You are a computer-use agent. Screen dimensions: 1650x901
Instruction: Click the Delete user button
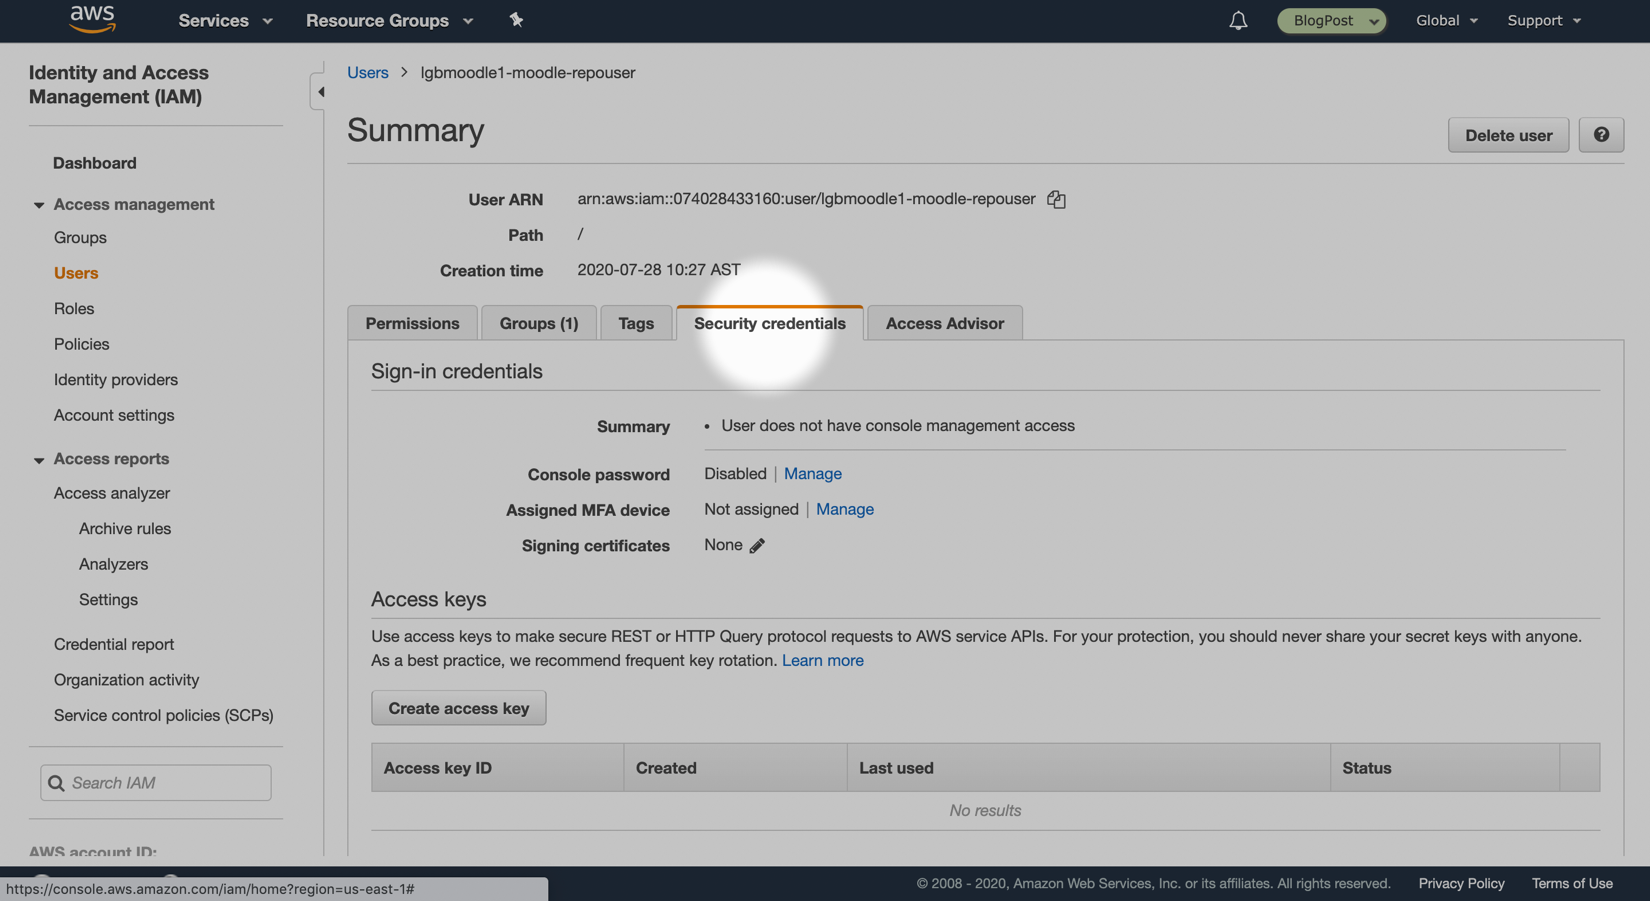coord(1508,135)
